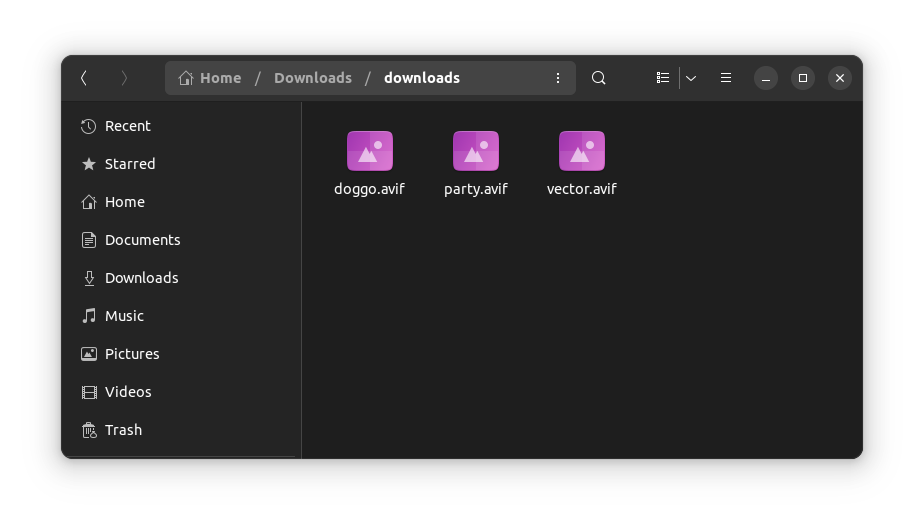Select the doggo.avif image file

(x=369, y=152)
